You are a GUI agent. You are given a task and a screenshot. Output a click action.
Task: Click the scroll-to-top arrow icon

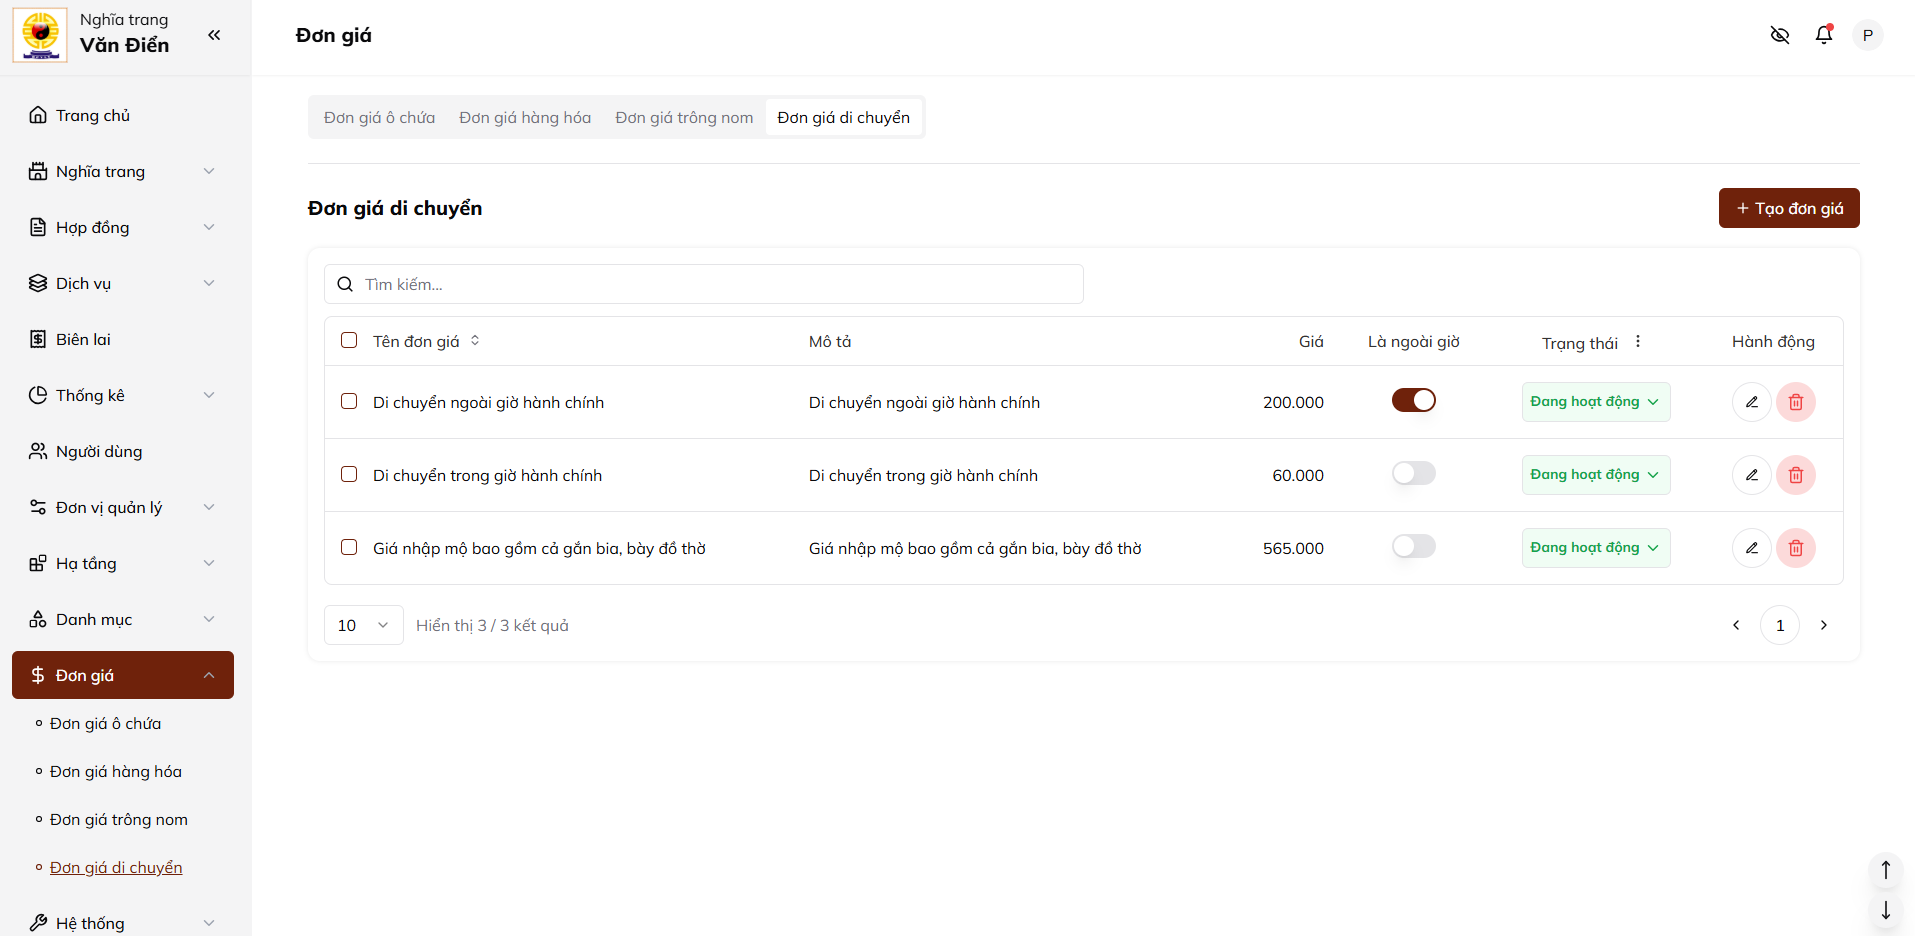1885,870
